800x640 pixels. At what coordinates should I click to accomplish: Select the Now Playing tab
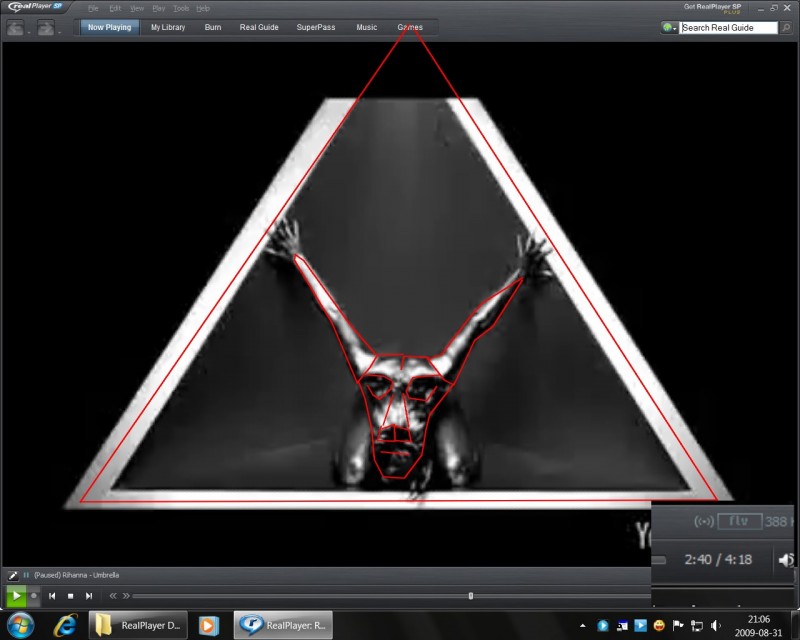pos(109,28)
